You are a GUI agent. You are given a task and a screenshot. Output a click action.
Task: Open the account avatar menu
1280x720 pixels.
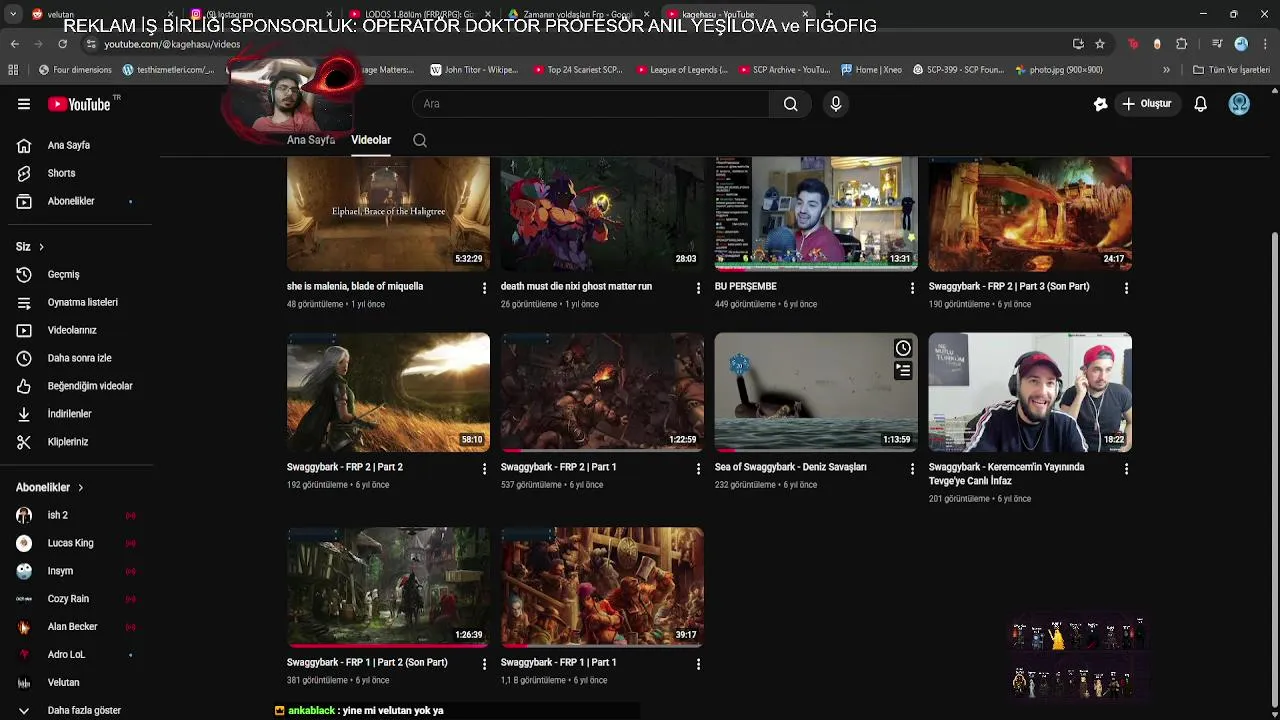pos(1239,104)
